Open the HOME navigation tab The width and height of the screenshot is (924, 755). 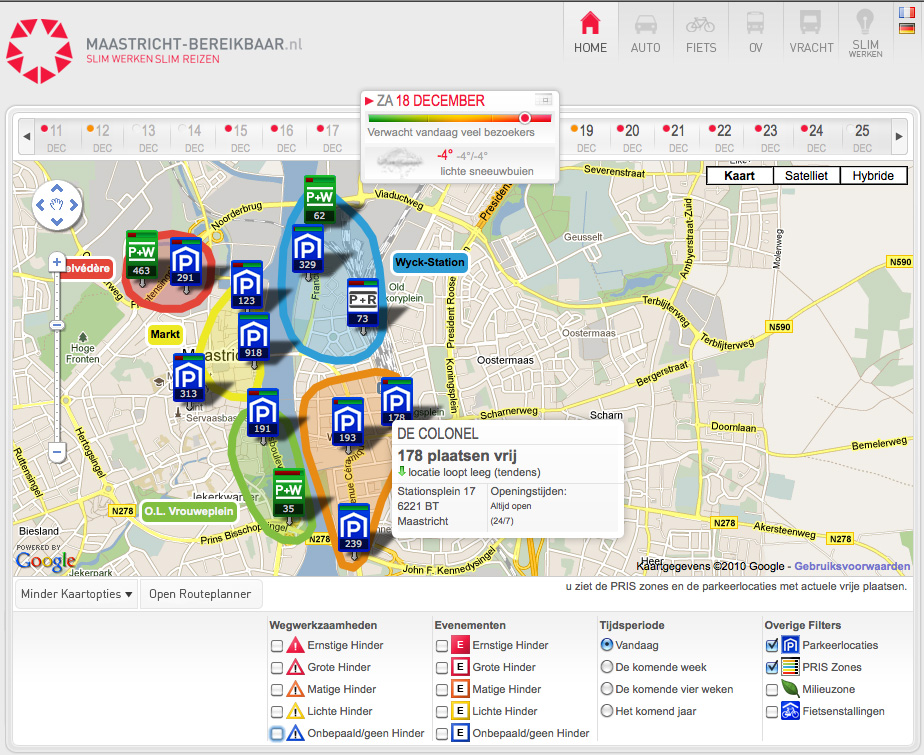(590, 32)
